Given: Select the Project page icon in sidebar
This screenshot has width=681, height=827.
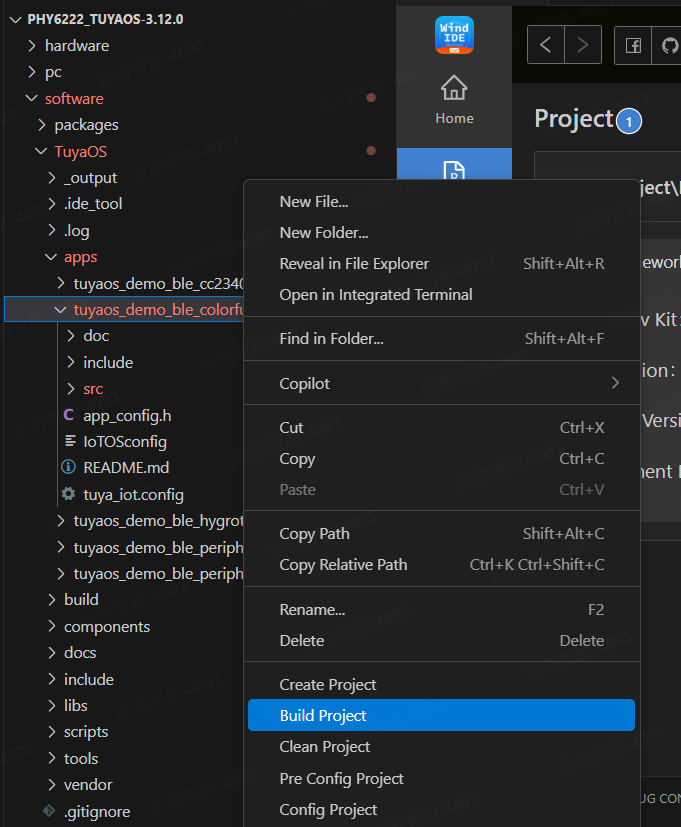Looking at the screenshot, I should (454, 170).
